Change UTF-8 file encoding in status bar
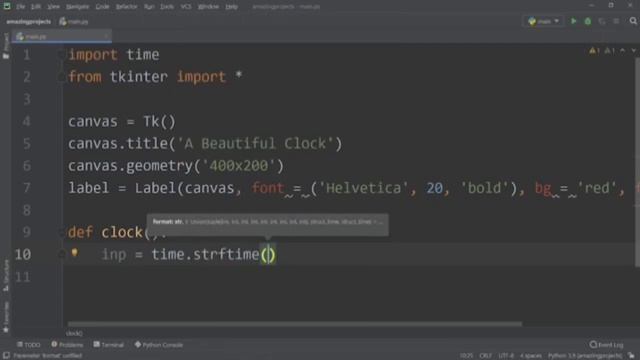640x360 pixels. coord(506,356)
